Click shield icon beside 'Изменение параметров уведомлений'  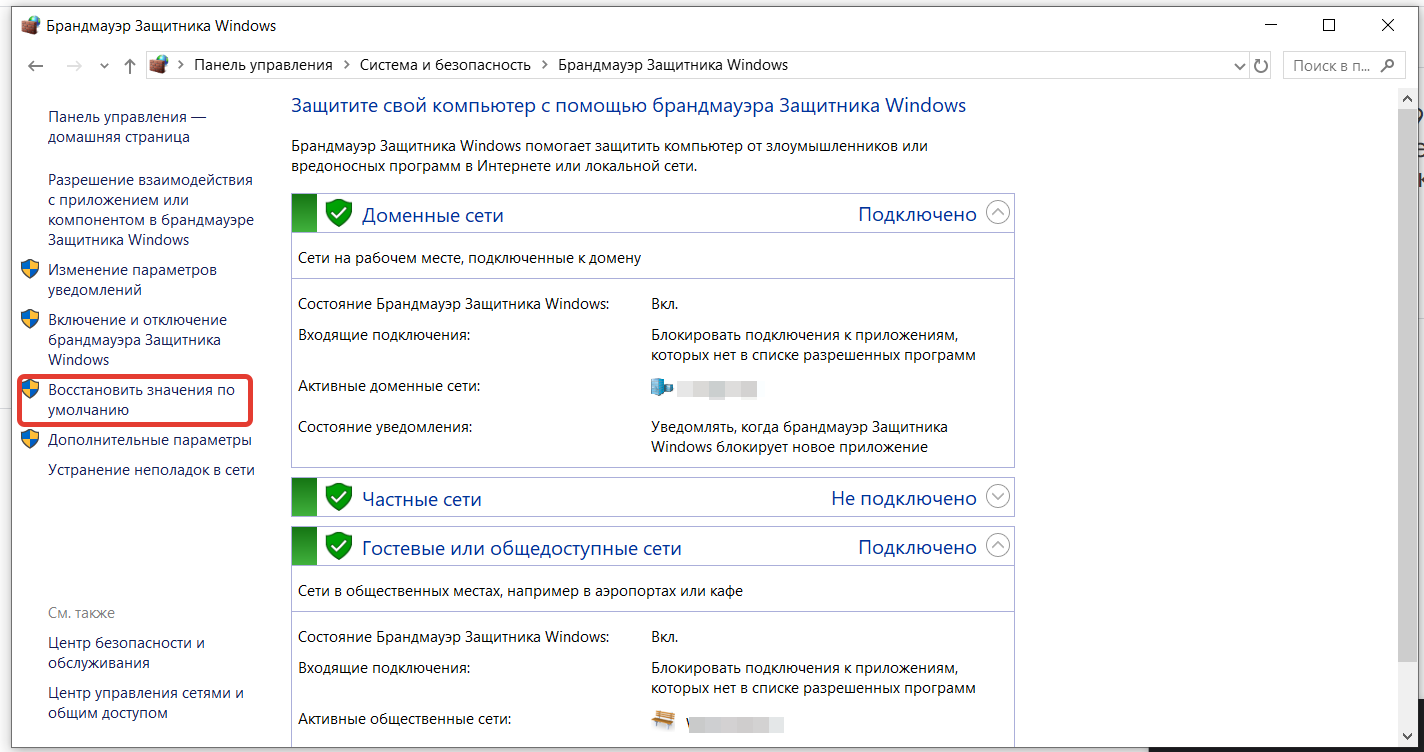pos(30,269)
